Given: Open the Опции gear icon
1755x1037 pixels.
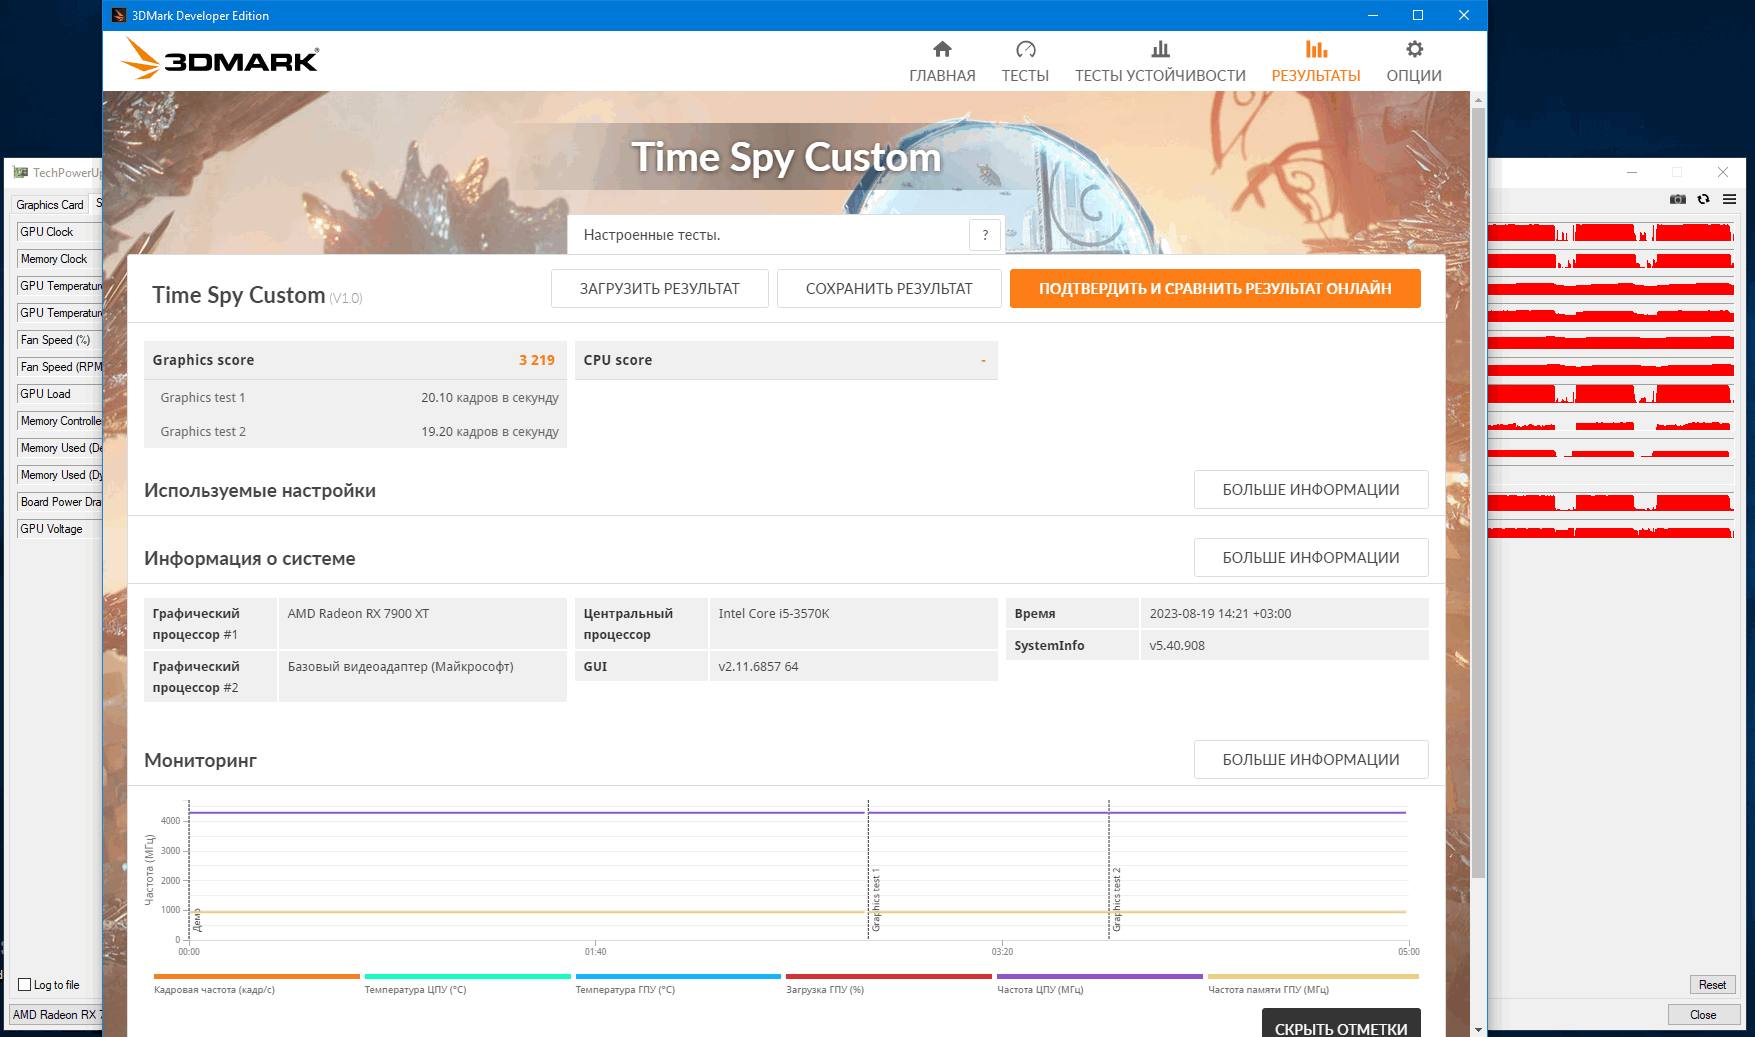Looking at the screenshot, I should tap(1414, 49).
